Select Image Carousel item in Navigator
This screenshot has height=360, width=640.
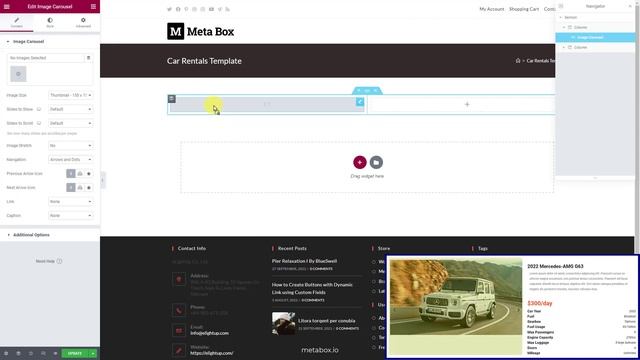[595, 38]
